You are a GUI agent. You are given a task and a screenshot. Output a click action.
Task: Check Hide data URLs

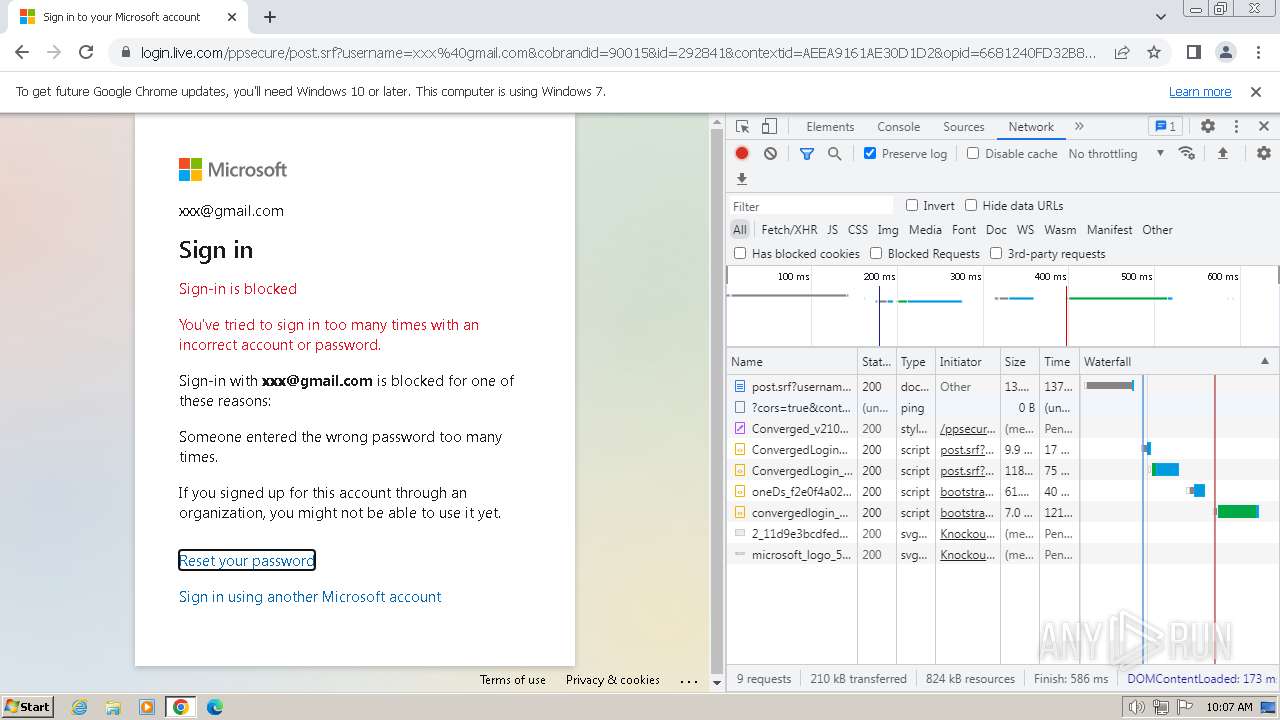tap(971, 205)
